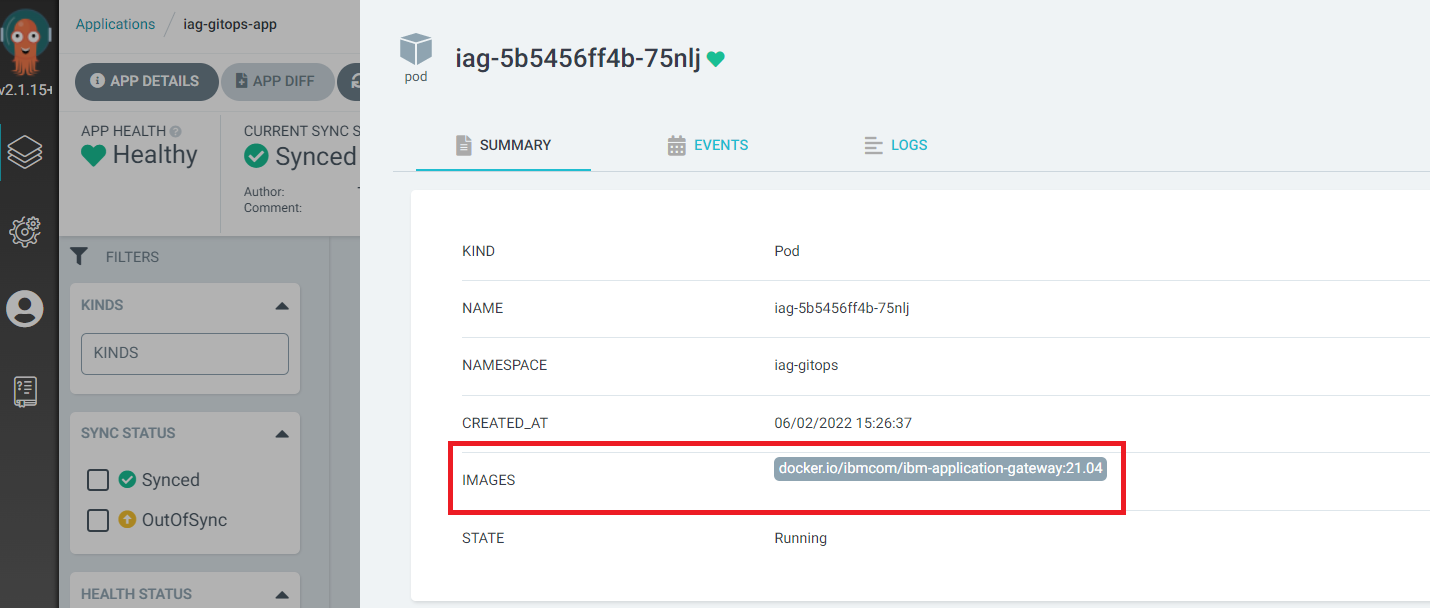The image size is (1430, 608).
Task: Click the App Health help question icon
Action: click(x=176, y=131)
